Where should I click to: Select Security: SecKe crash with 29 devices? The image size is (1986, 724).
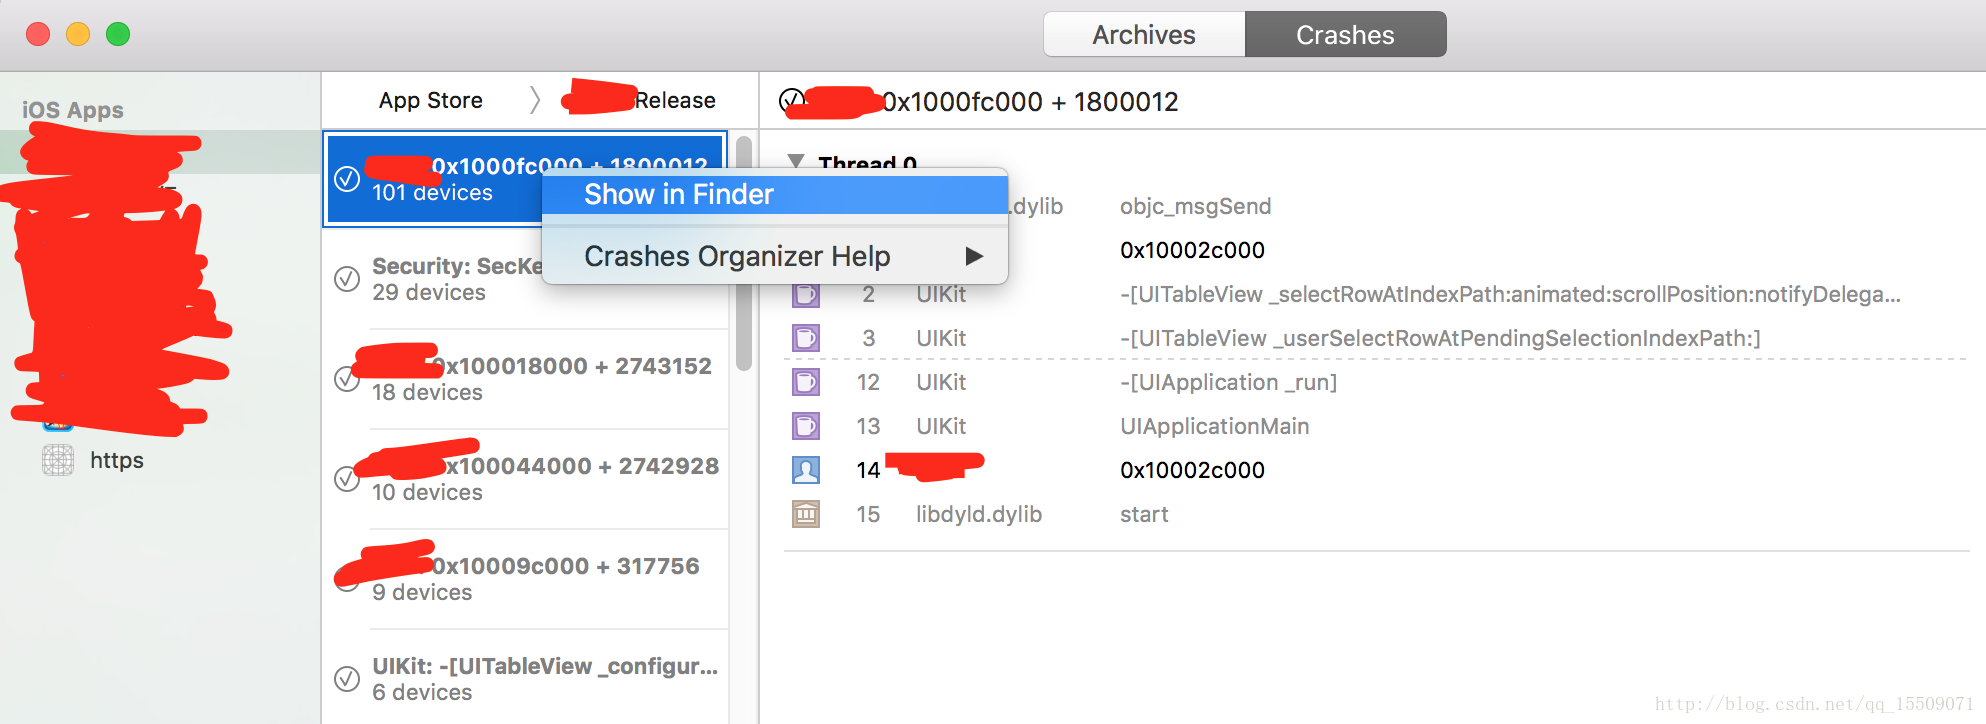[525, 279]
